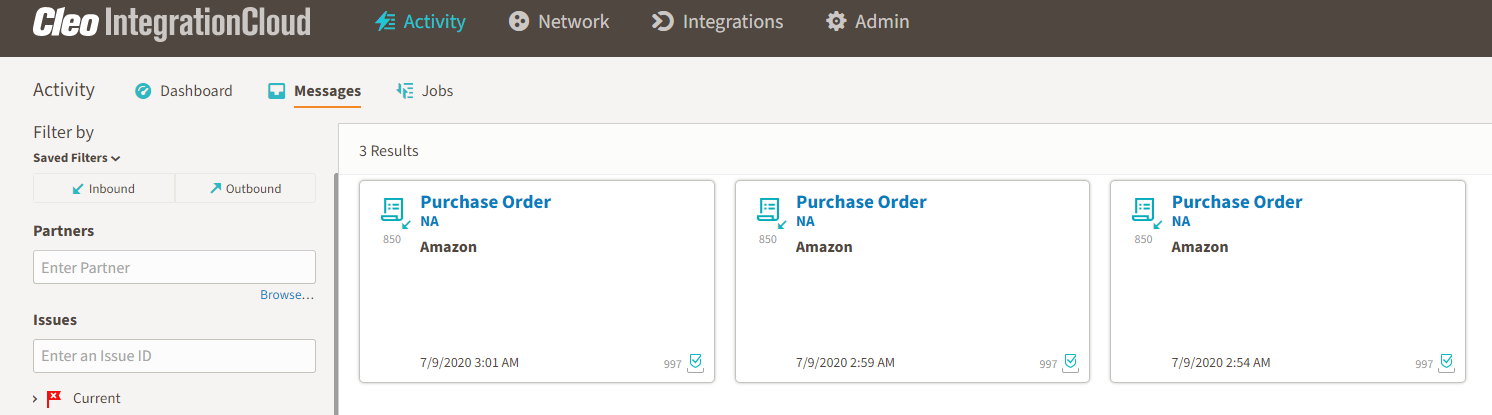Screen dimensions: 1492x415
Task: Expand the Current issues tree item
Action: pos(36,399)
